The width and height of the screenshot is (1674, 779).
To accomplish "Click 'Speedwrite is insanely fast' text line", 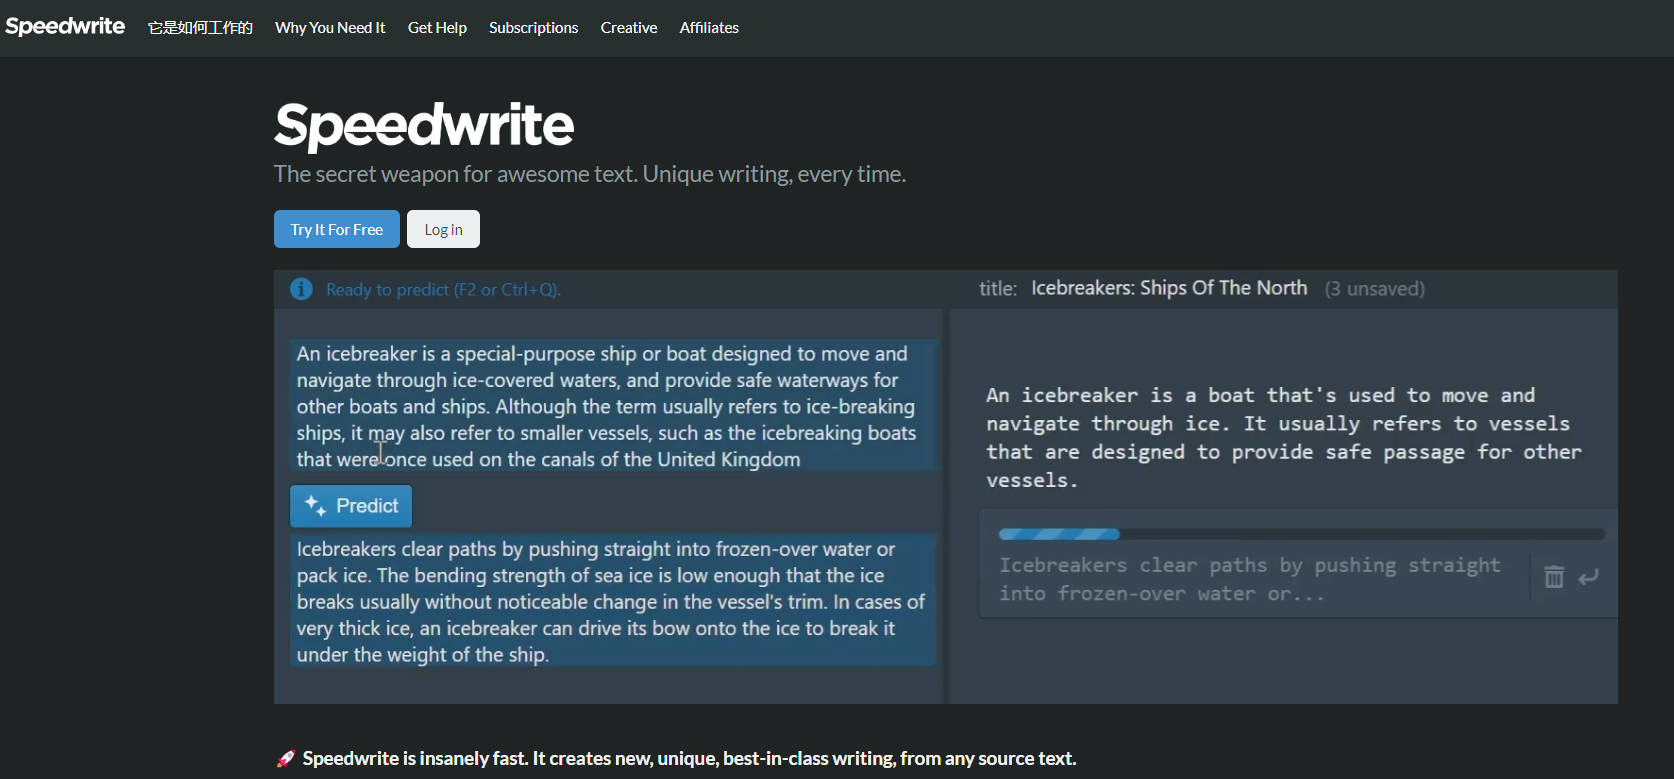I will 689,759.
